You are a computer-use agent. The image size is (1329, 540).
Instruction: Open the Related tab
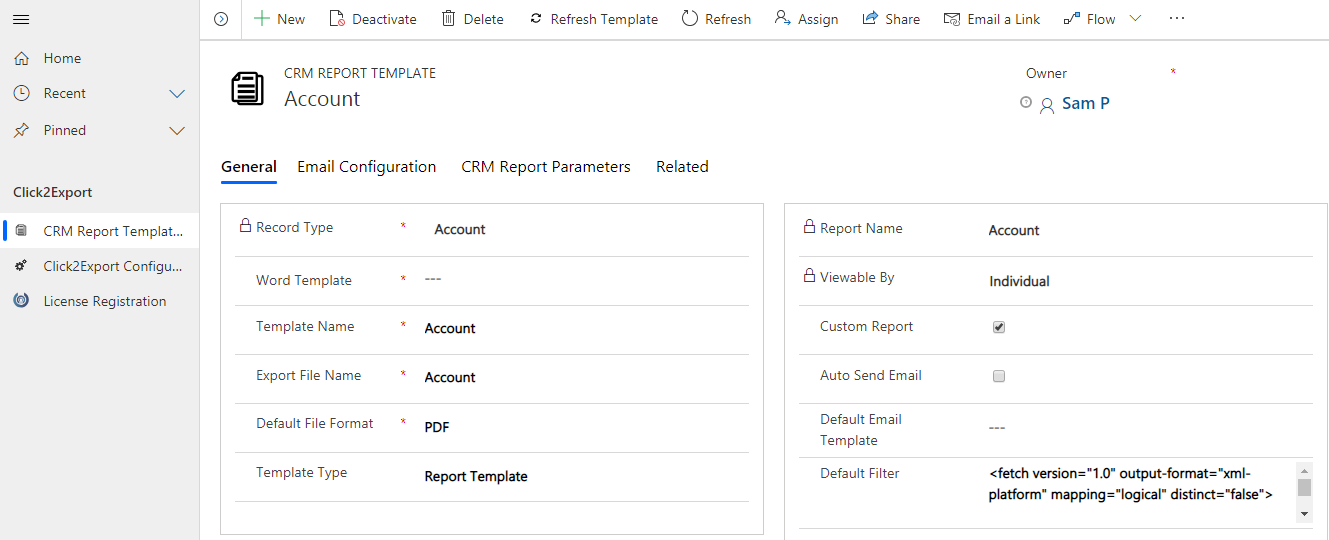pyautogui.click(x=682, y=167)
